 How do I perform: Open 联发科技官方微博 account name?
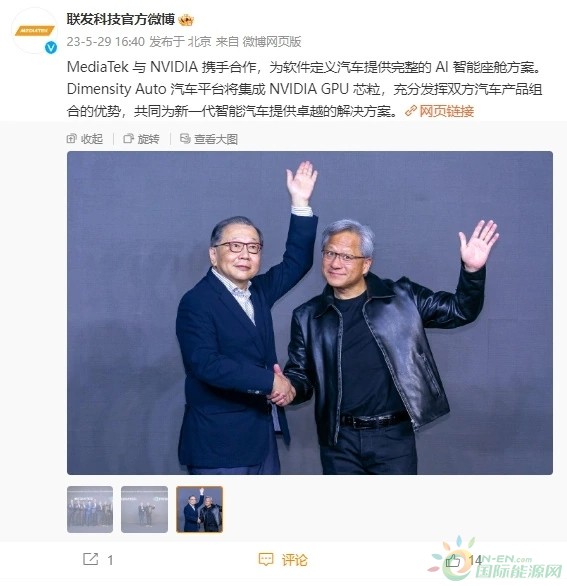(121, 19)
